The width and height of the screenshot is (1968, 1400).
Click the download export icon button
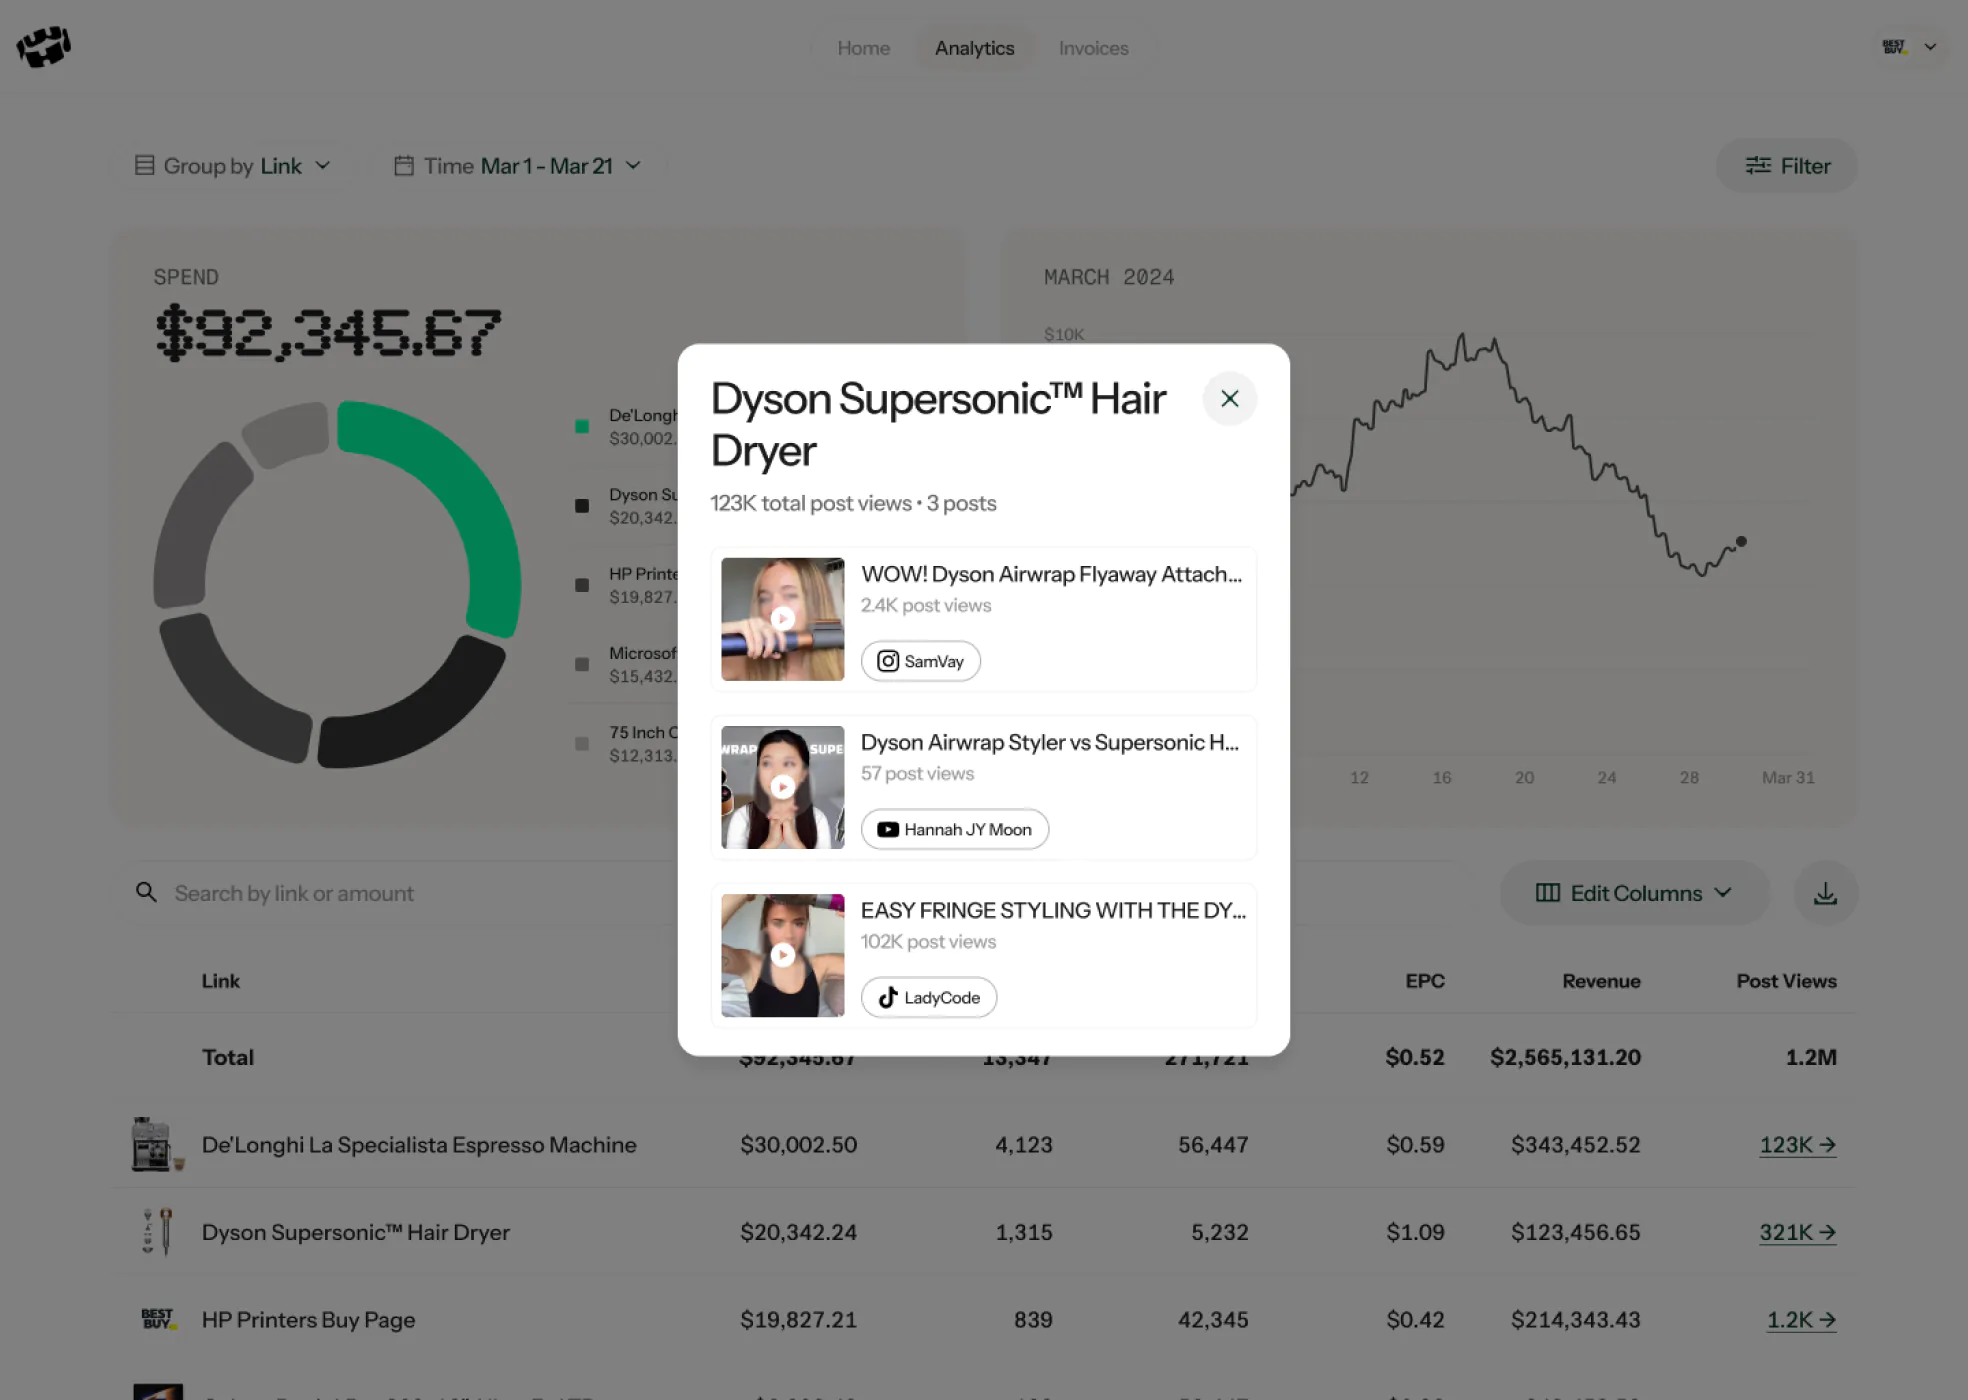(x=1825, y=893)
